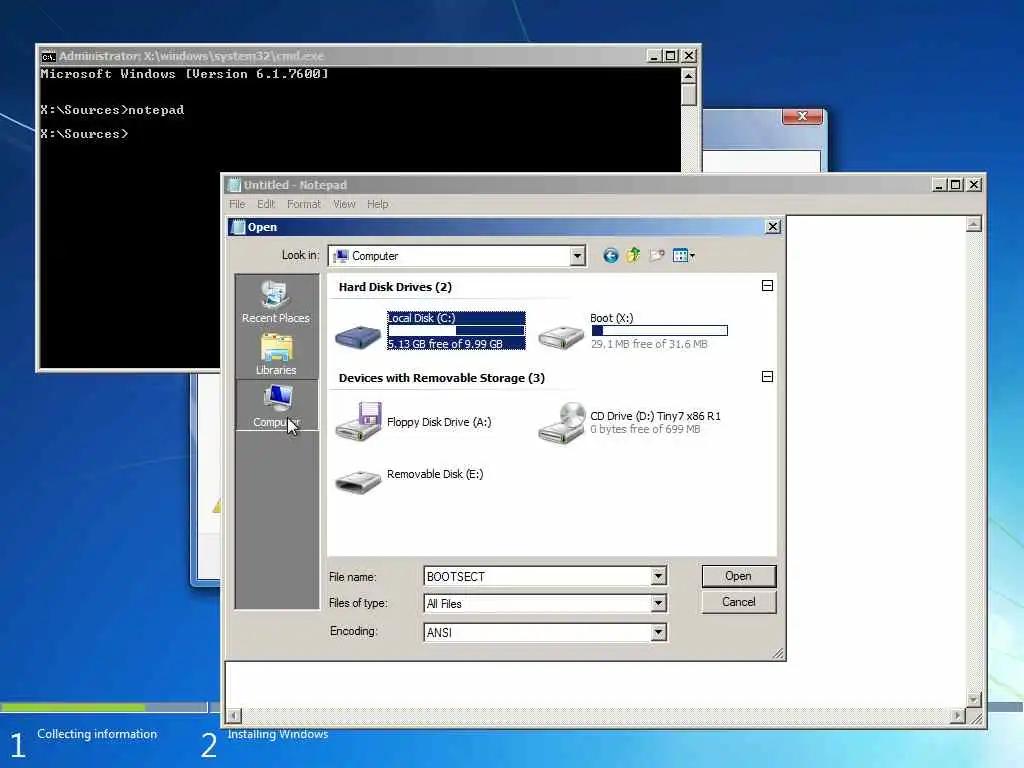Create new folder using toolbar icon
This screenshot has height=768, width=1024.
point(656,255)
